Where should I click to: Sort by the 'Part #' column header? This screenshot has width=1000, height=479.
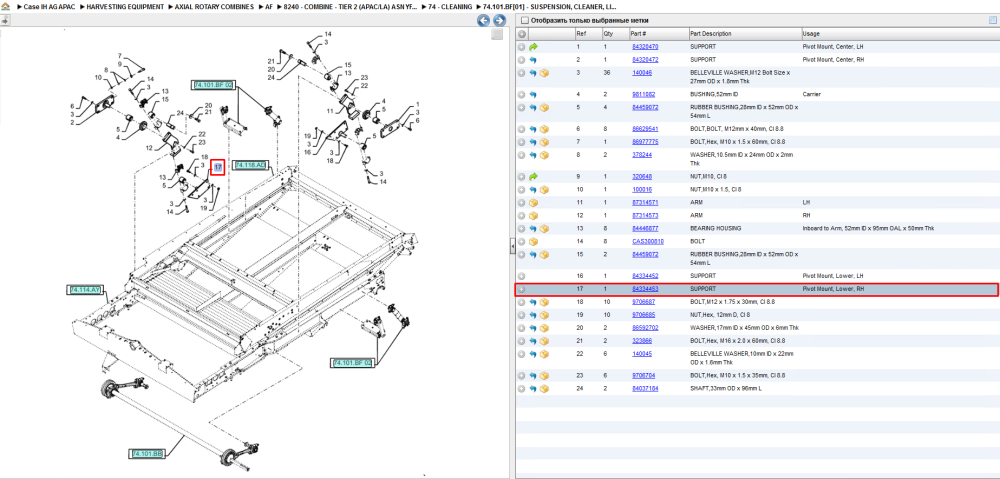[x=659, y=34]
